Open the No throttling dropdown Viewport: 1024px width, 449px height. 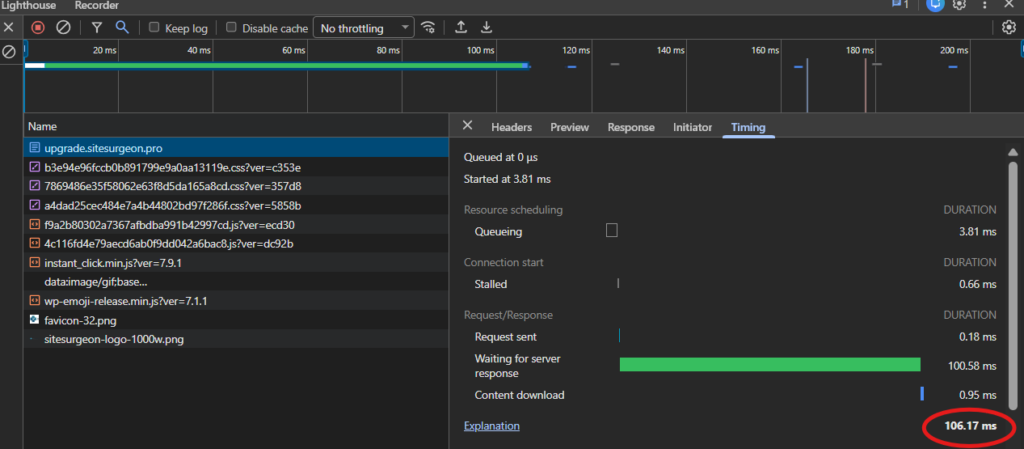click(364, 28)
